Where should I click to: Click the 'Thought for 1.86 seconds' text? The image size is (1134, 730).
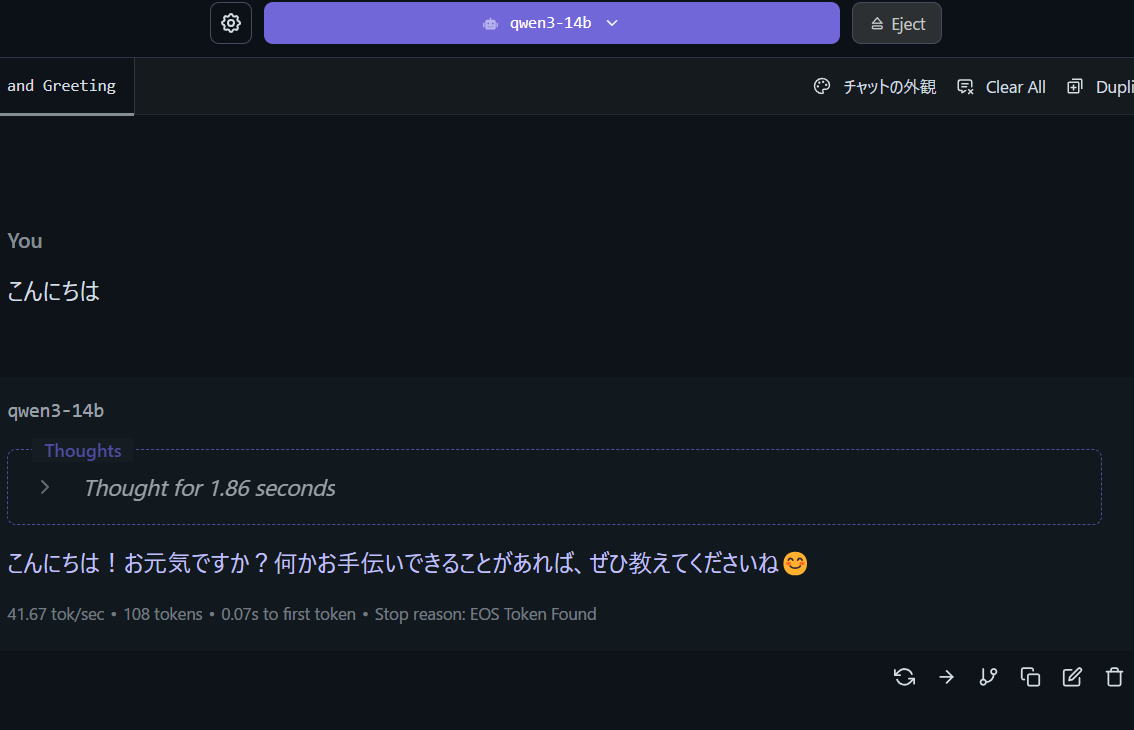pos(209,488)
